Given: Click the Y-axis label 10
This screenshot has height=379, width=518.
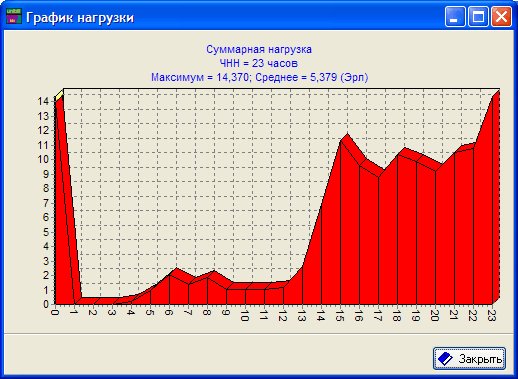Looking at the screenshot, I should pos(43,159).
